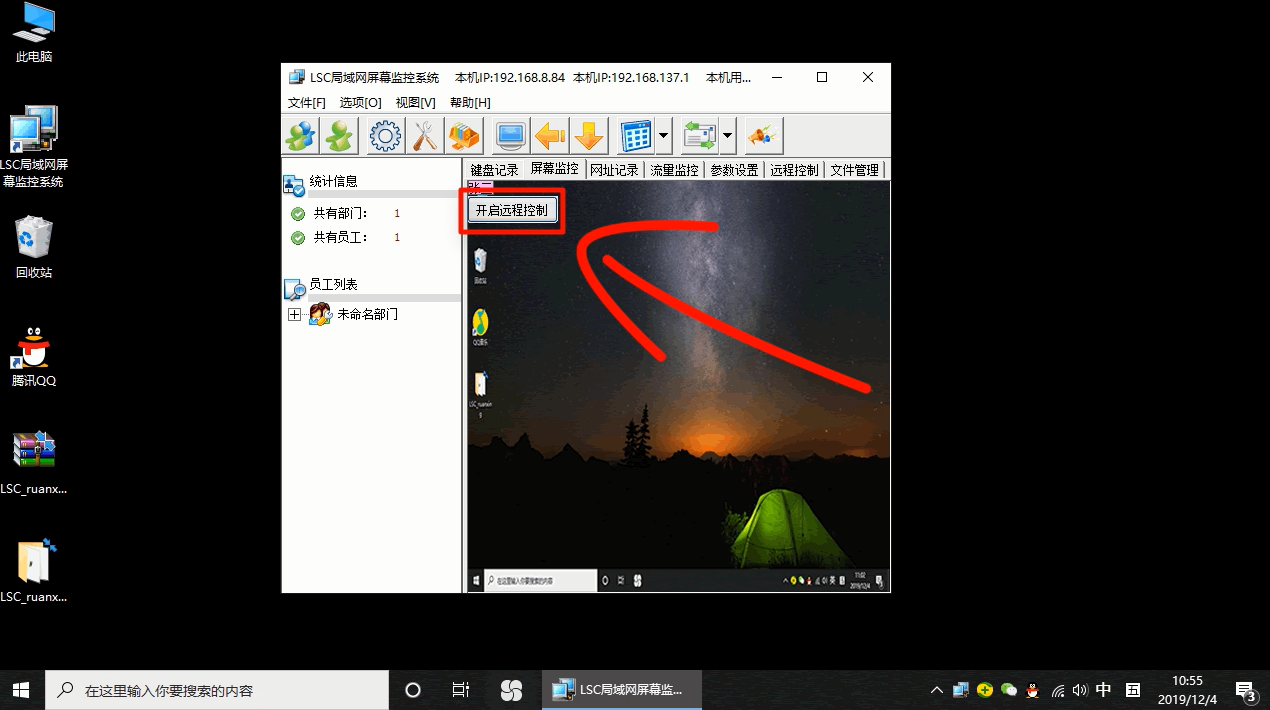Click the fan-shaped pinned taskbar icon
Screen dimensions: 1270x710
[511, 690]
